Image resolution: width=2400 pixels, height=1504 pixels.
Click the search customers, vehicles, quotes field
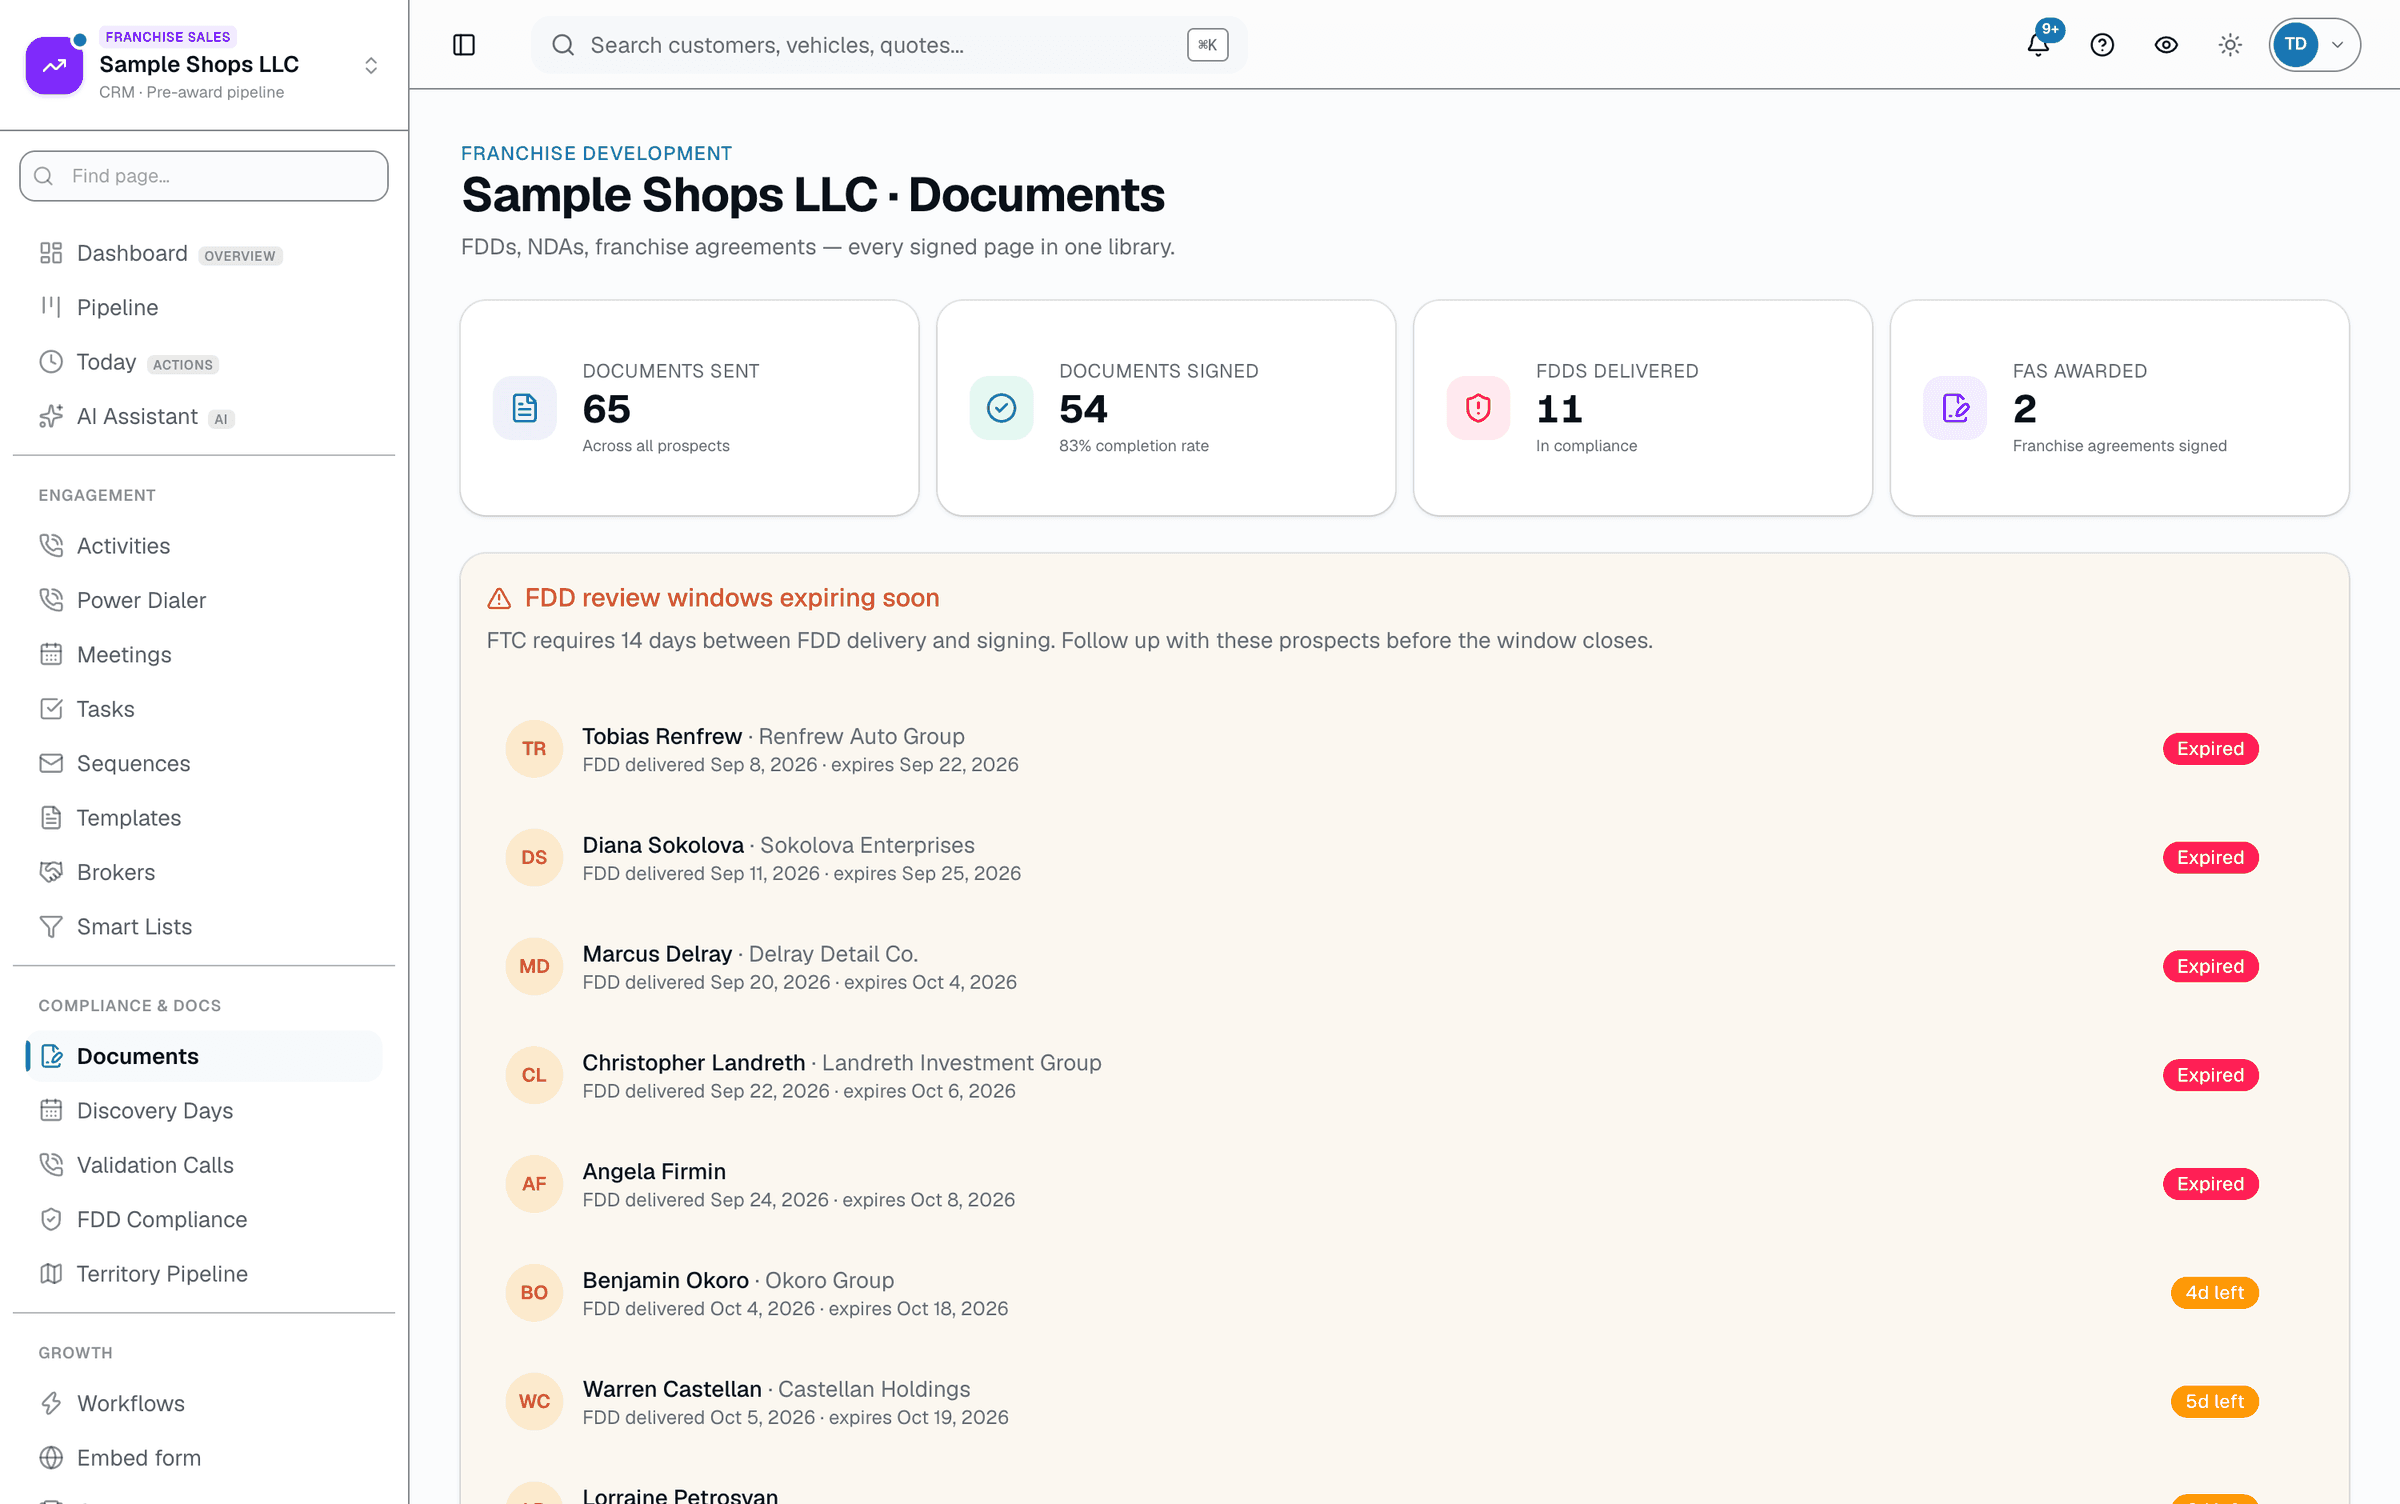pos(888,45)
